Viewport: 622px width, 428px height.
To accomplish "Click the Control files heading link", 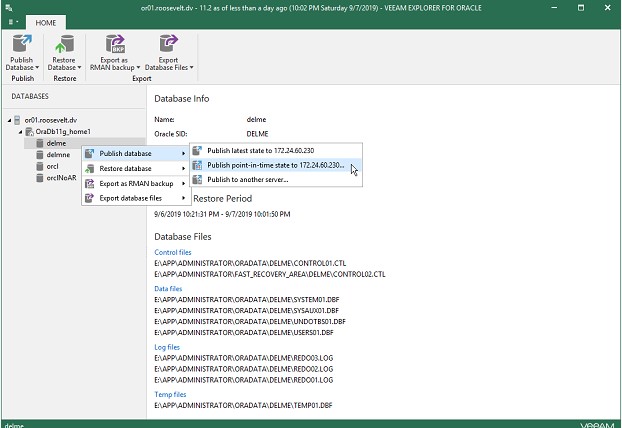I will tap(173, 252).
